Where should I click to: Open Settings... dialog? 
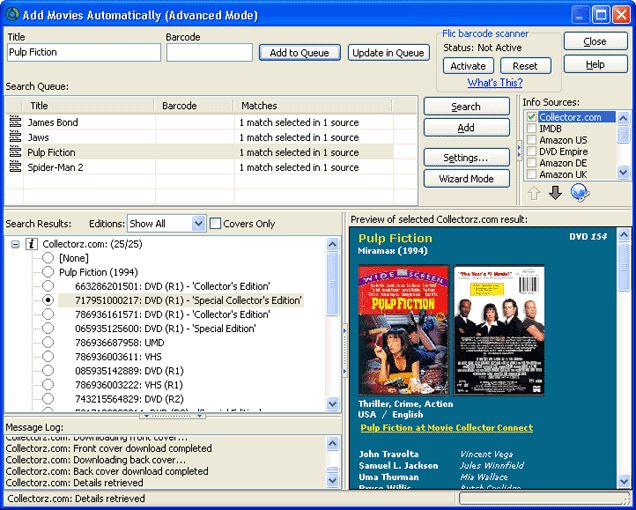click(x=466, y=157)
